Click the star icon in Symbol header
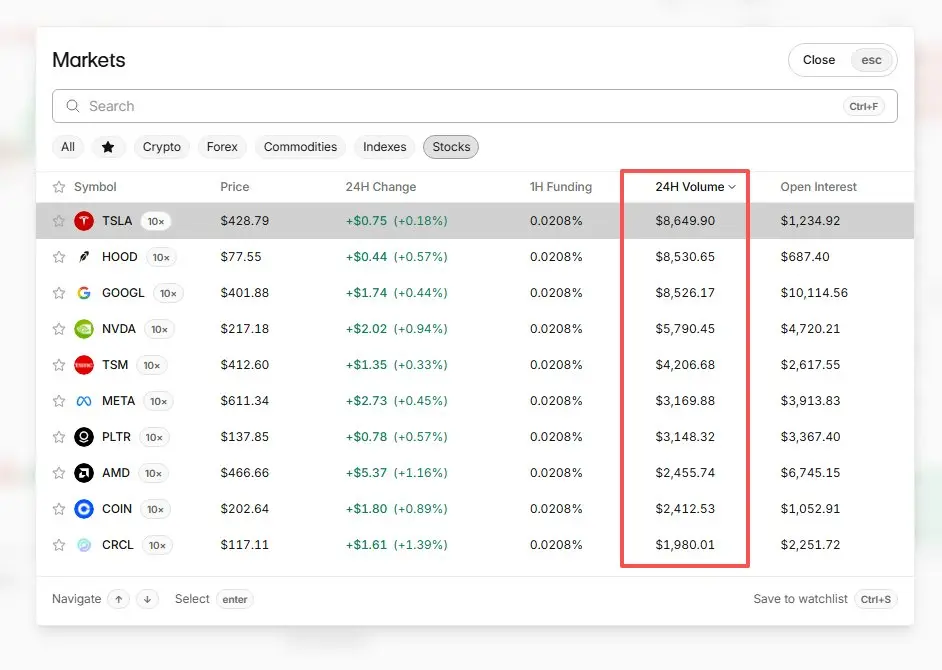Image resolution: width=942 pixels, height=670 pixels. point(59,187)
